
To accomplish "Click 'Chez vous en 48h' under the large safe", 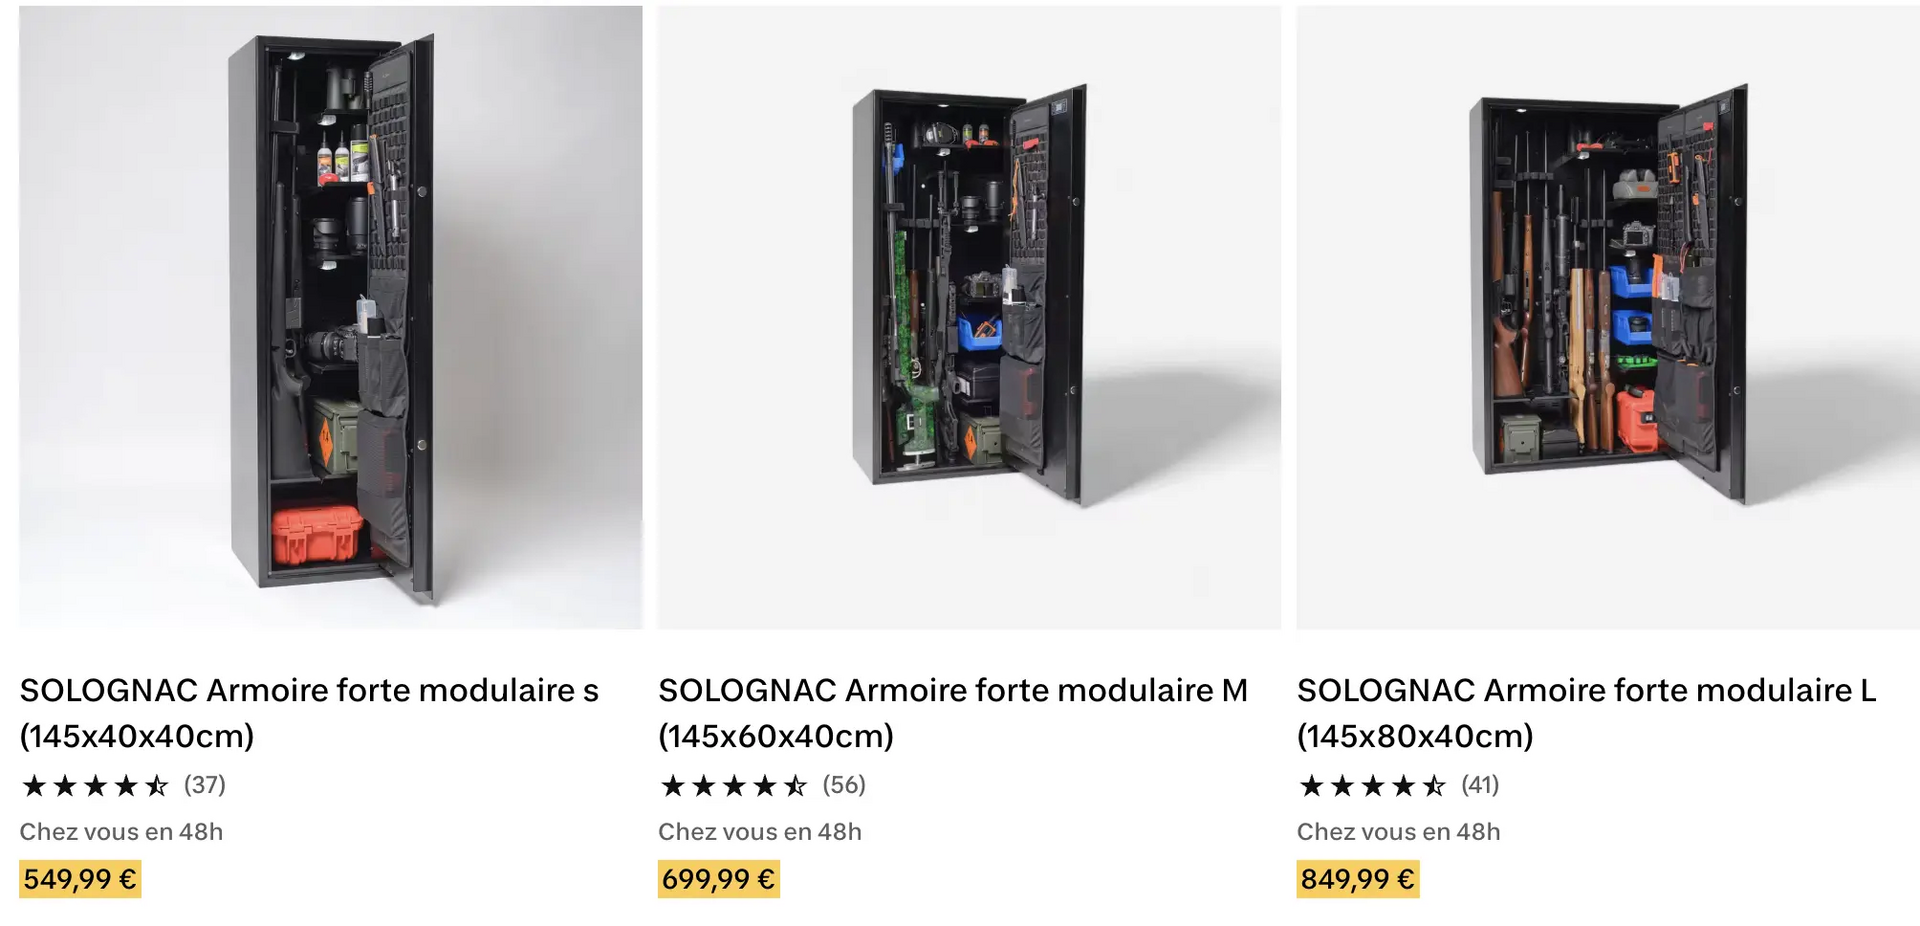I will 1398,831.
